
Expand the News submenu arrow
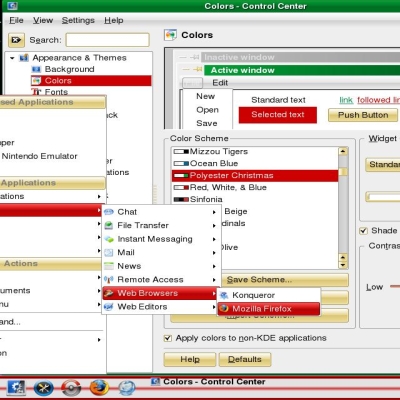tap(214, 266)
